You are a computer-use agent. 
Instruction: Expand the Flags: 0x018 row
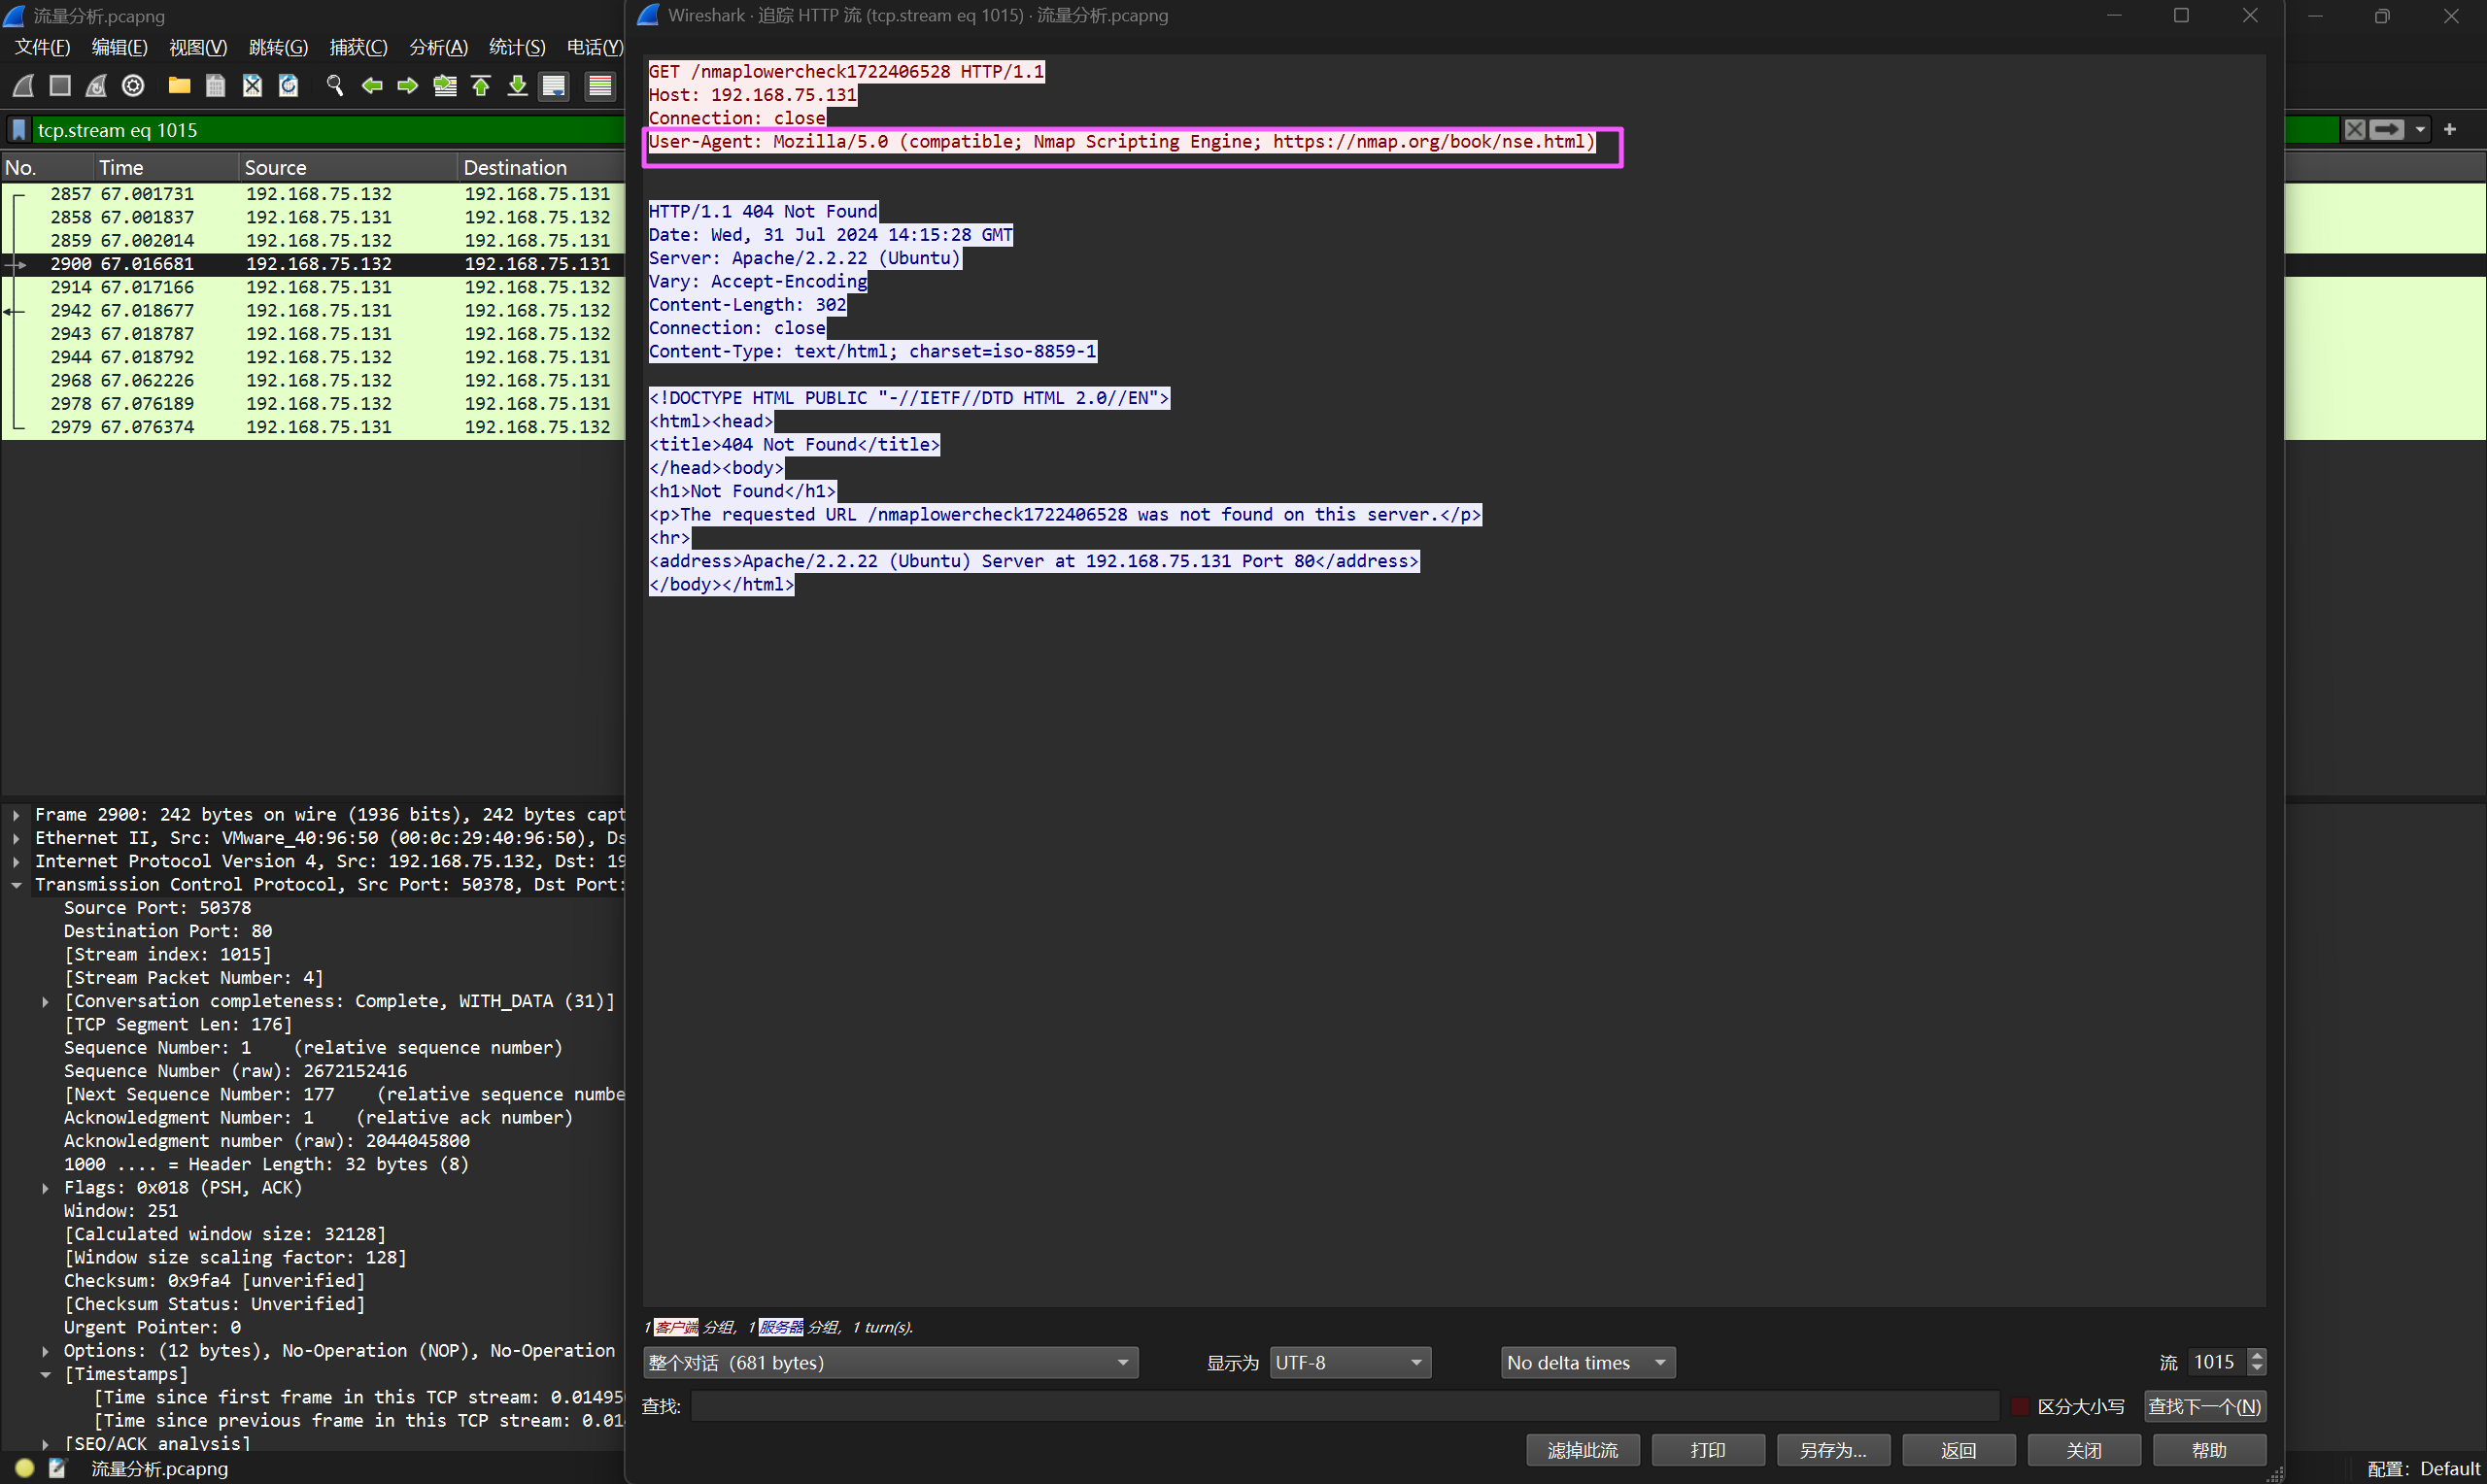[x=45, y=1188]
